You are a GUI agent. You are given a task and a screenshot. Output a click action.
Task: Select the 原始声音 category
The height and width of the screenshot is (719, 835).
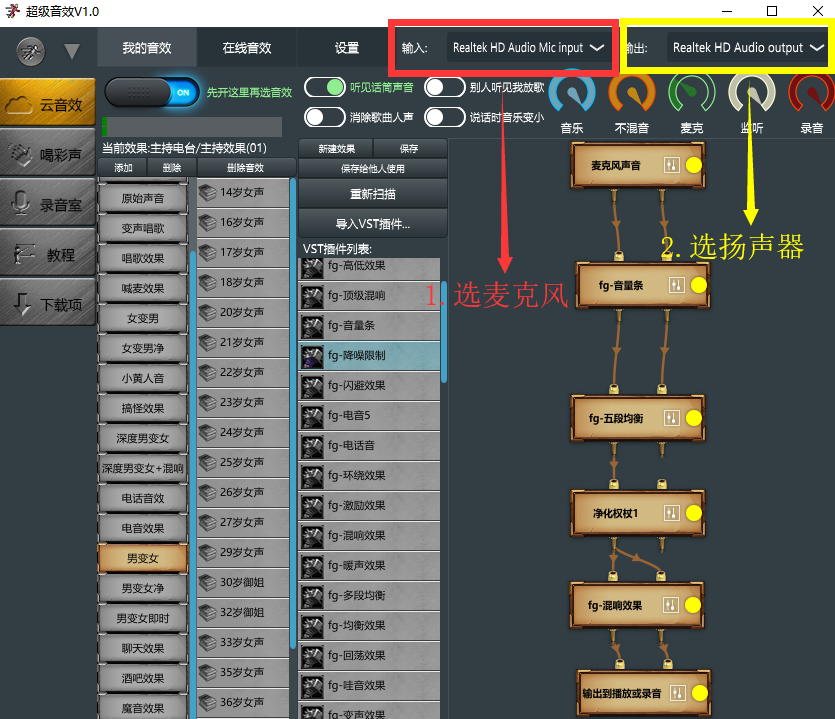tap(143, 199)
